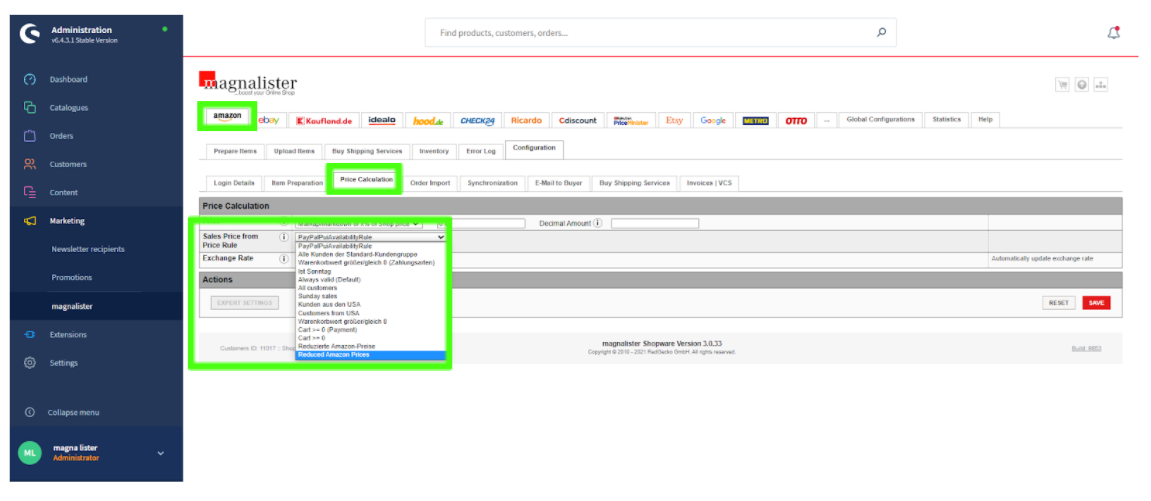Click the EXPERT SETTINGS button
Viewport: 1151px width, 501px height.
244,303
